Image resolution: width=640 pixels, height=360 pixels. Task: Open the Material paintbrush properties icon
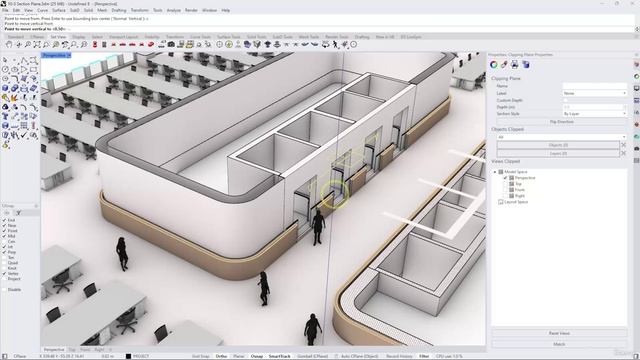tap(504, 64)
